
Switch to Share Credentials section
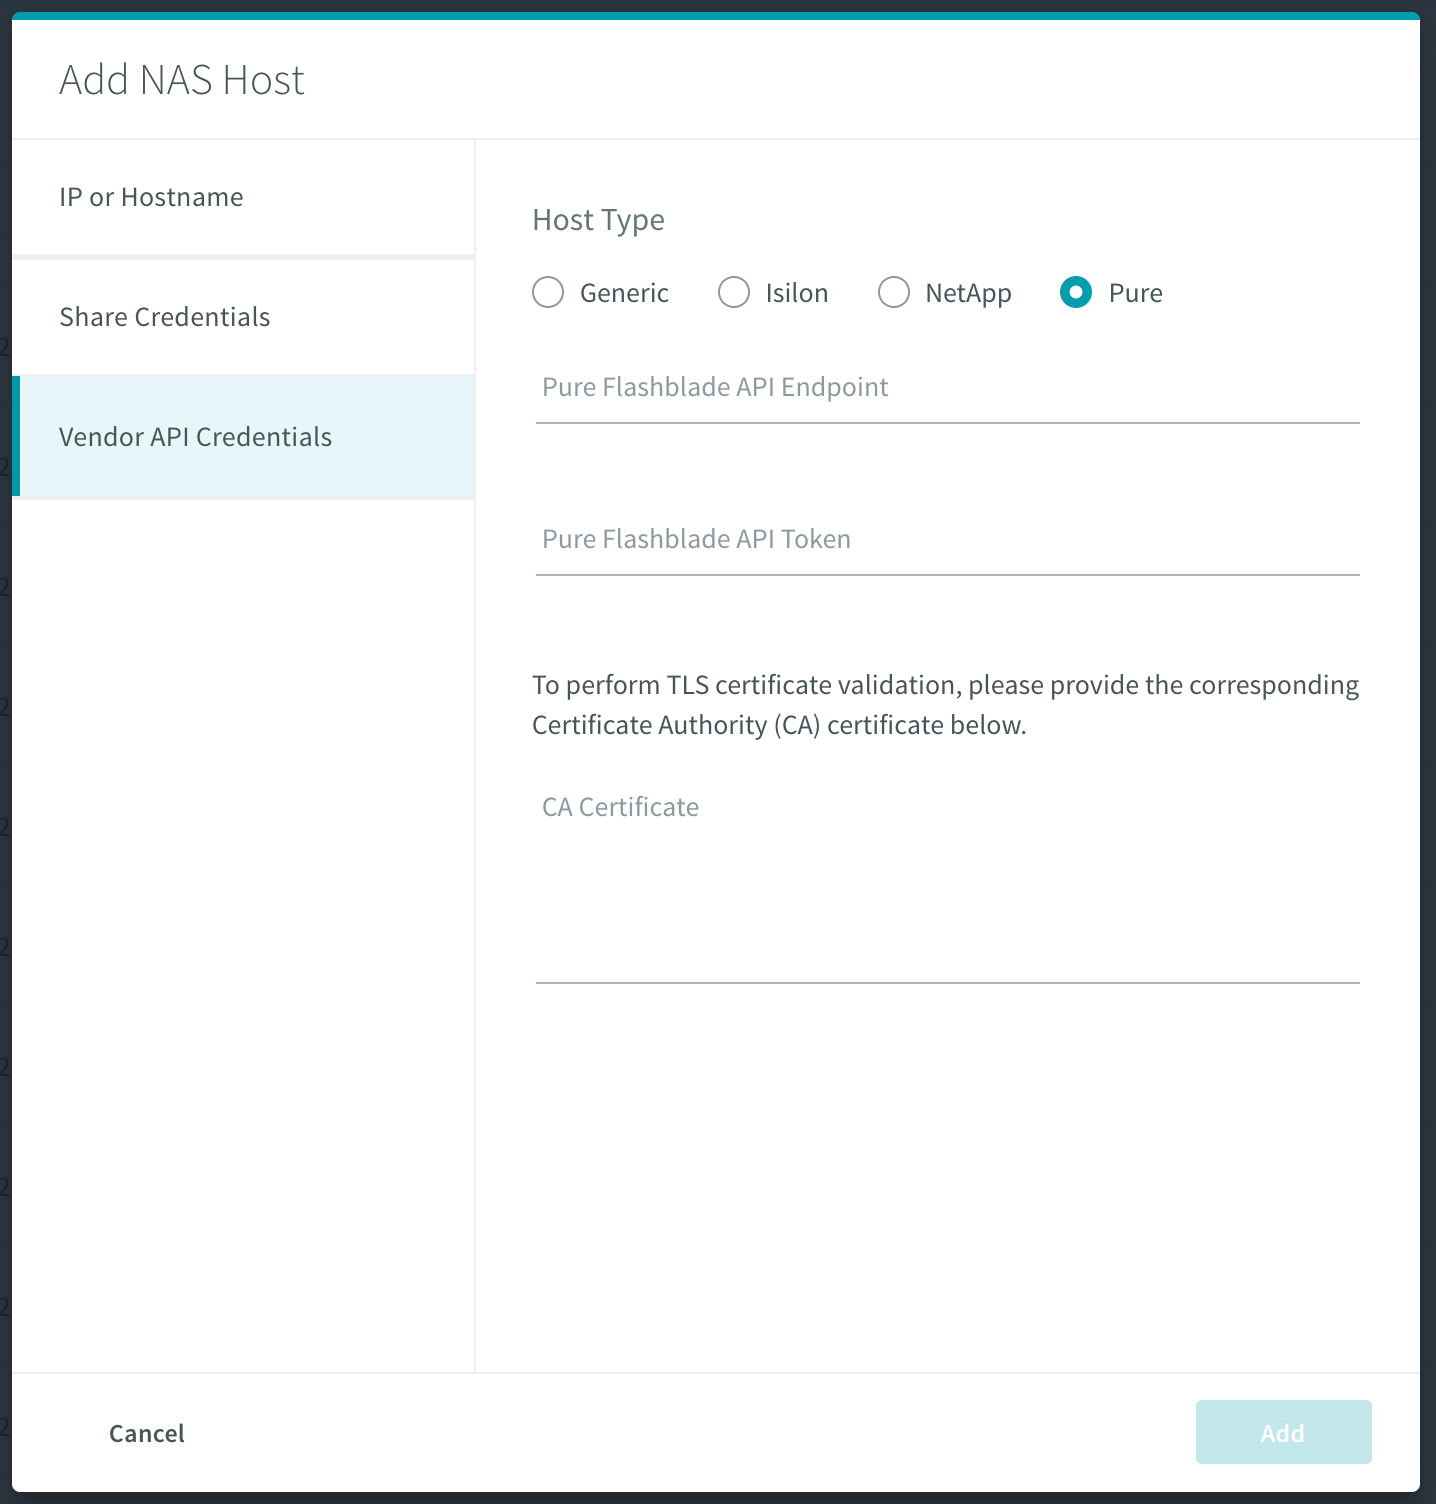coord(243,317)
